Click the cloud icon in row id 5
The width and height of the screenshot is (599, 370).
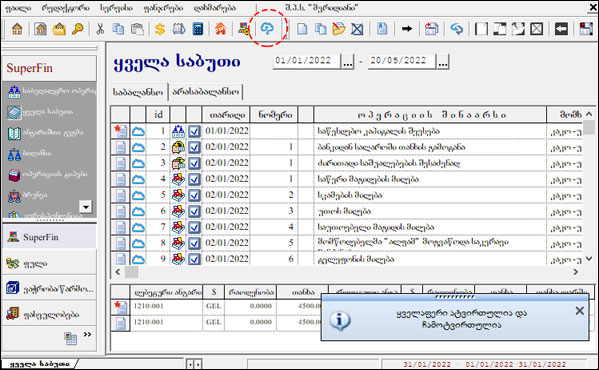click(x=138, y=196)
